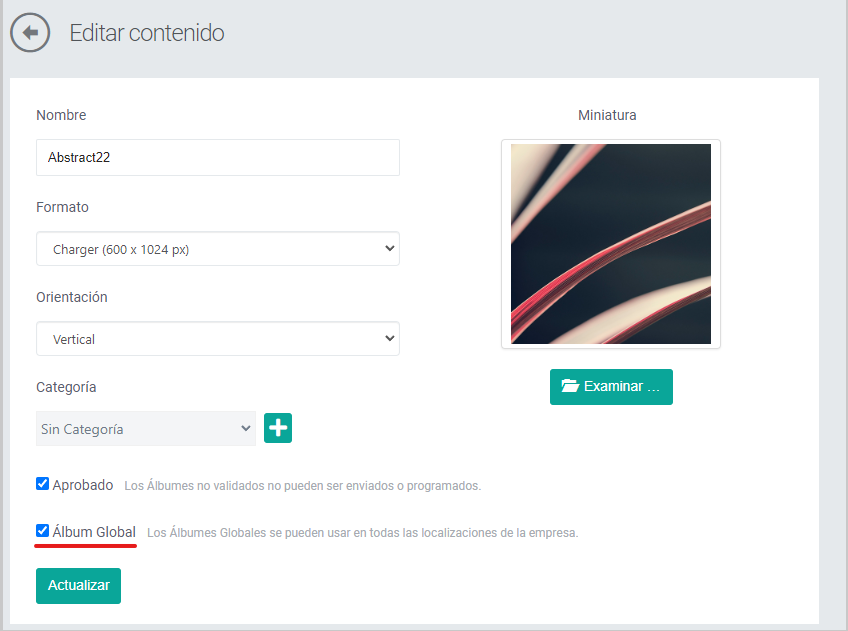Image resolution: width=848 pixels, height=631 pixels.
Task: Go back using the circled arrow icon
Action: coord(30,32)
